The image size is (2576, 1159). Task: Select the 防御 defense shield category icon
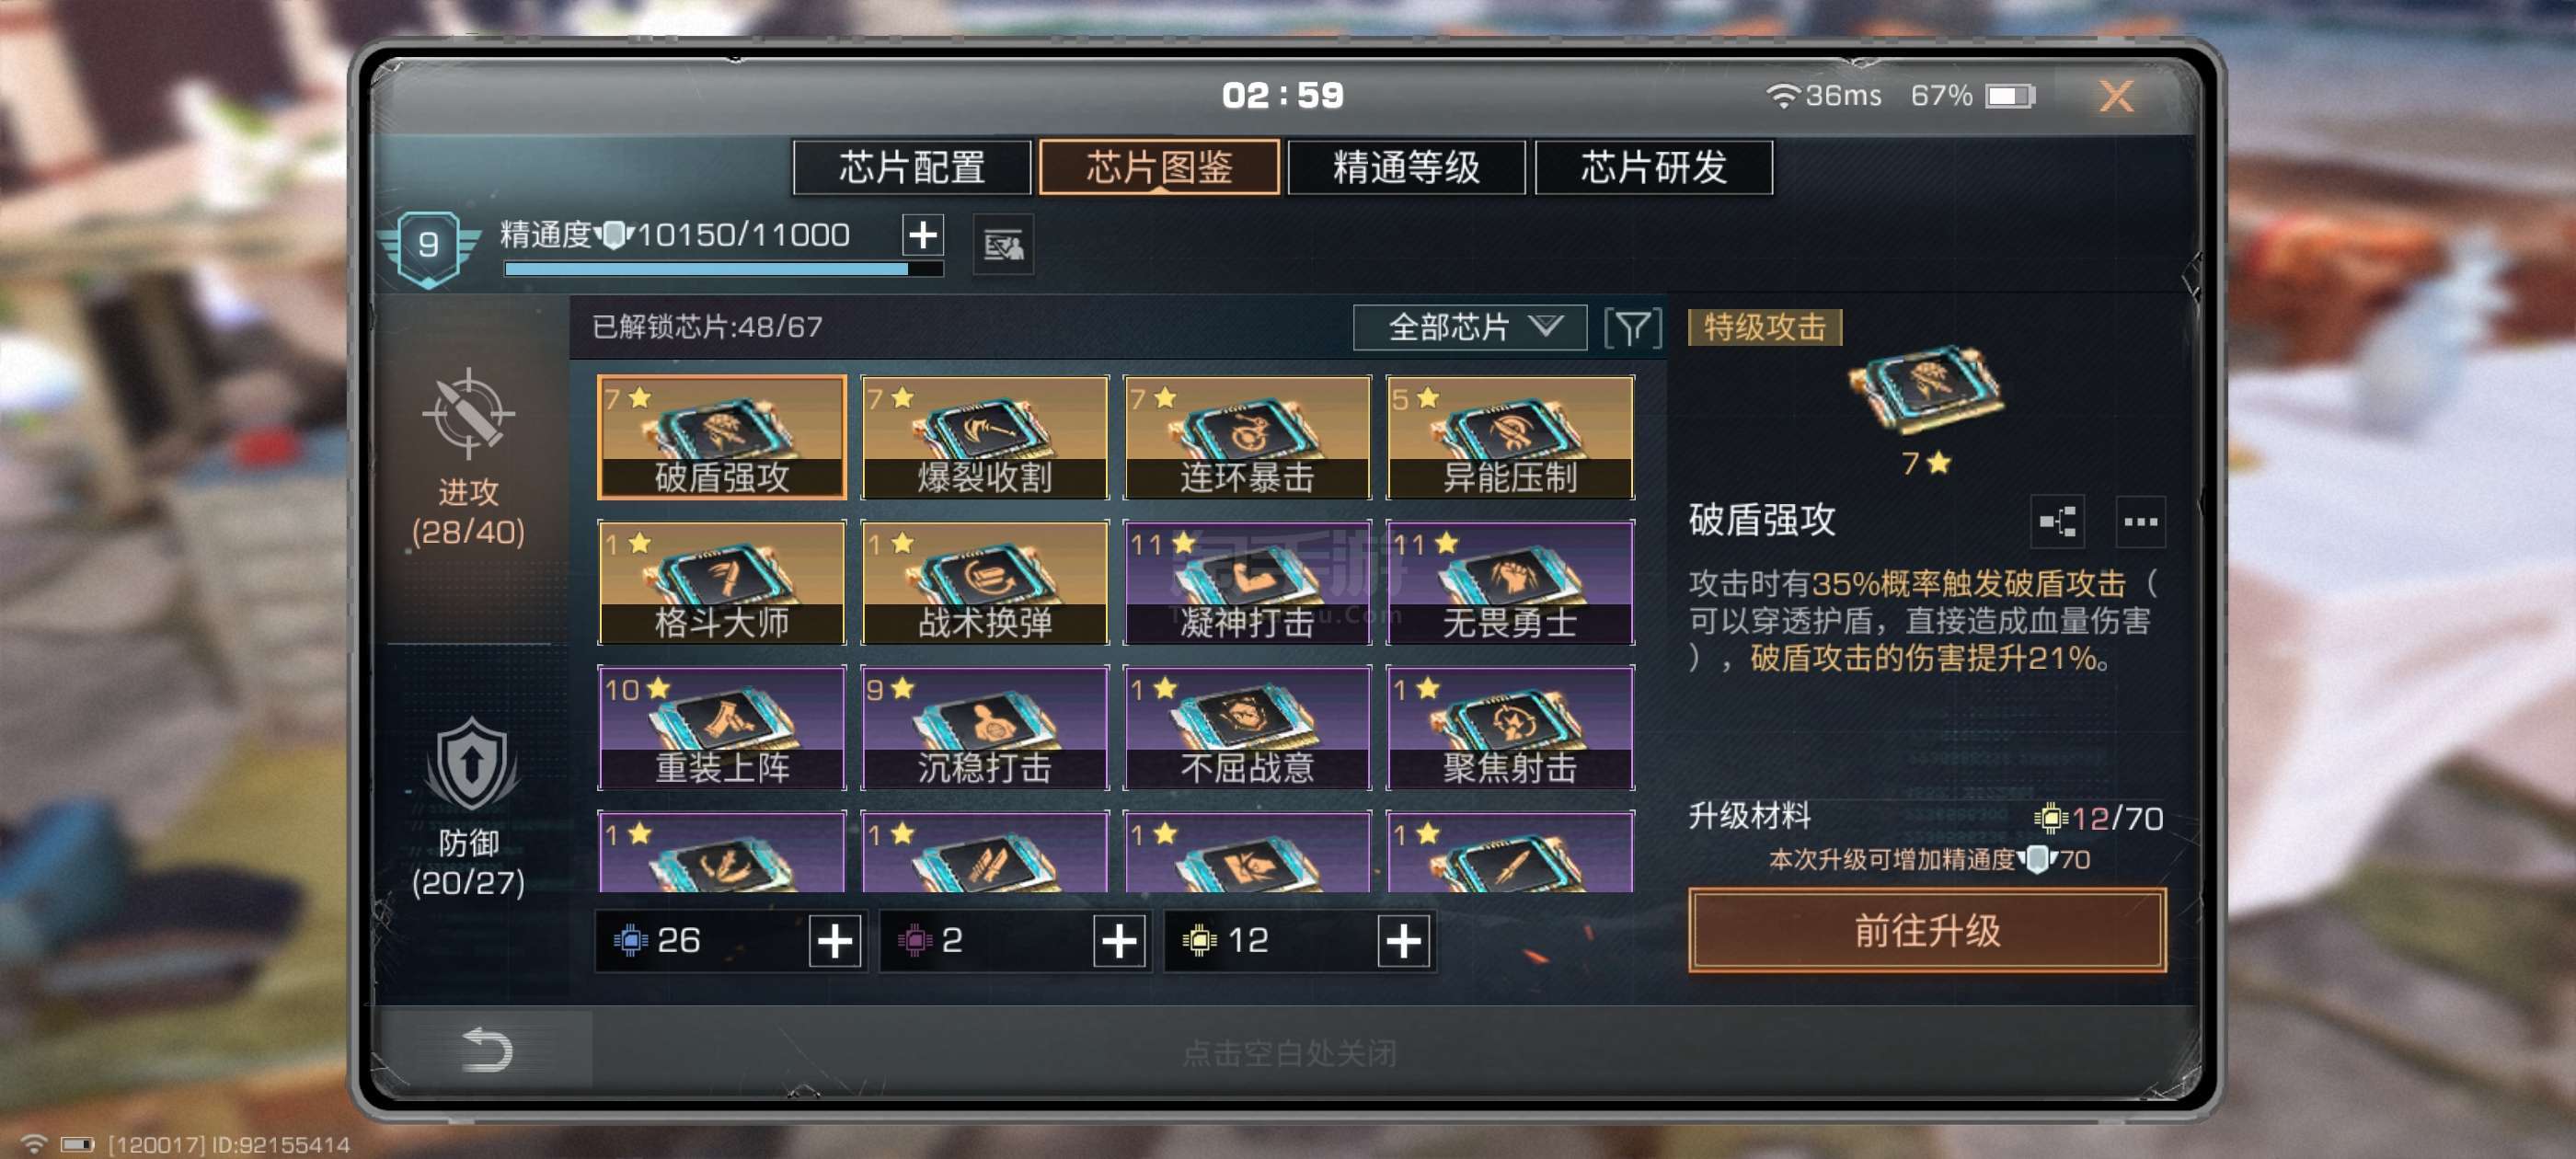click(471, 764)
